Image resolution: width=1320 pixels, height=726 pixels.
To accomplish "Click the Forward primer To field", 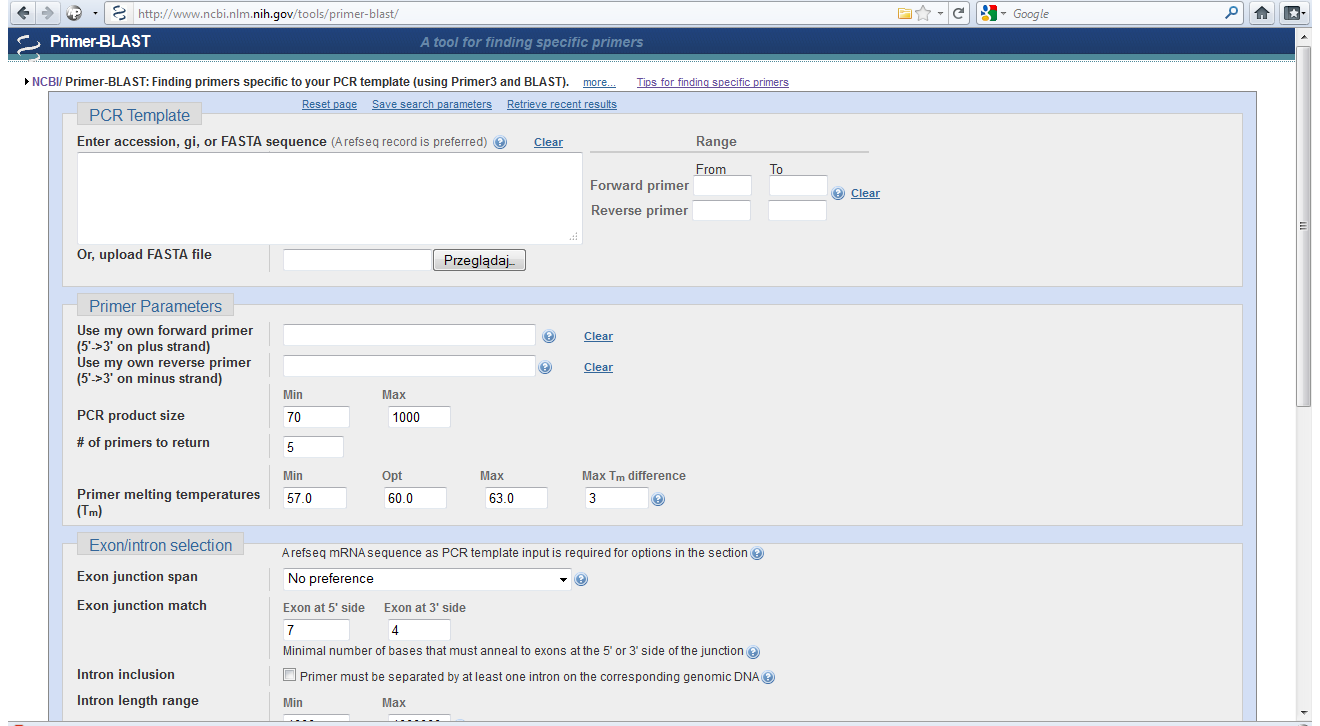I will pyautogui.click(x=798, y=186).
